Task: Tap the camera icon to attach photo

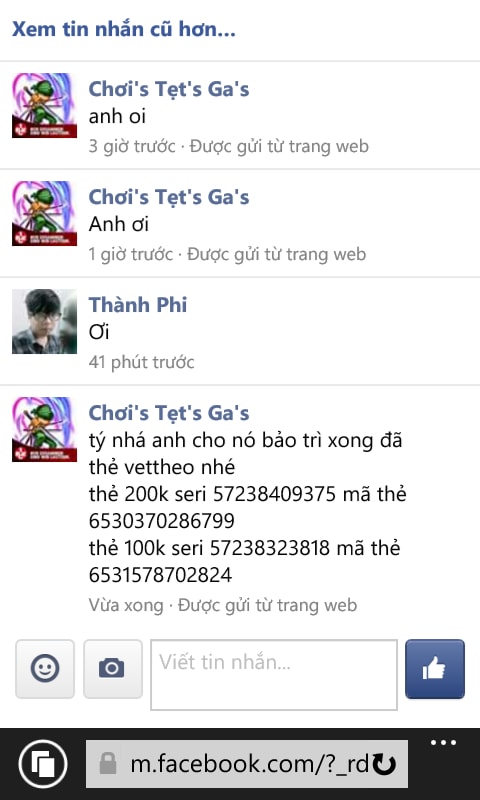Action: click(113, 669)
